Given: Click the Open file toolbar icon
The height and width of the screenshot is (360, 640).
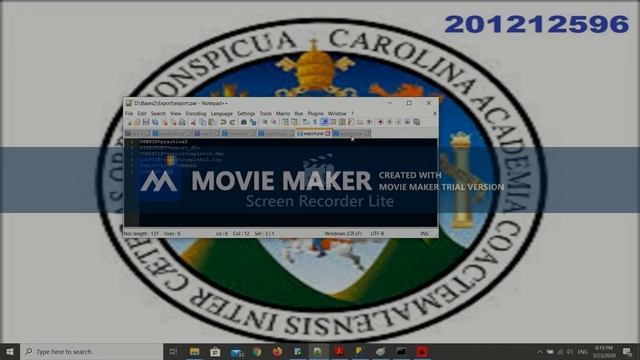Looking at the screenshot, I should (x=137, y=122).
